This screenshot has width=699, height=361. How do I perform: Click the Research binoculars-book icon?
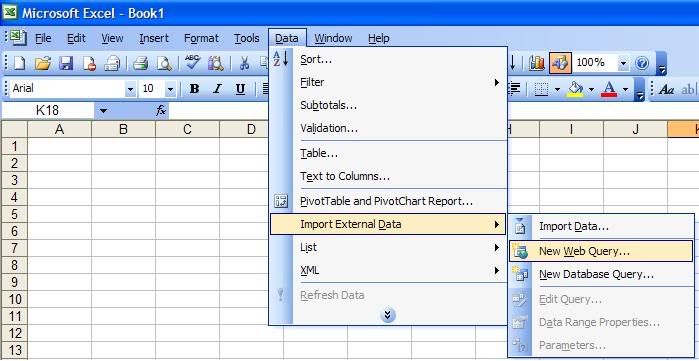tap(216, 63)
